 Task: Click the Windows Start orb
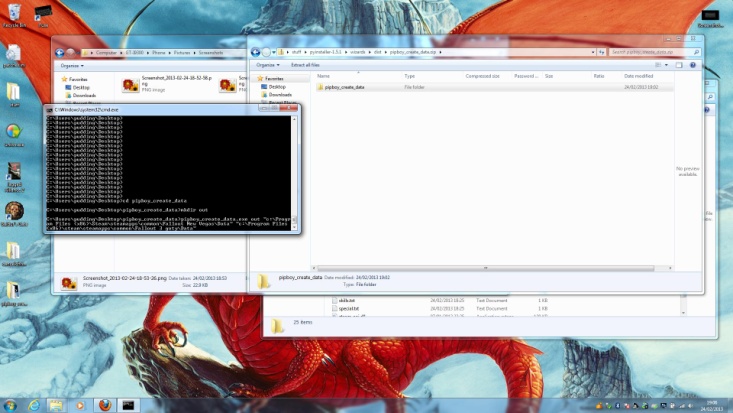10,405
